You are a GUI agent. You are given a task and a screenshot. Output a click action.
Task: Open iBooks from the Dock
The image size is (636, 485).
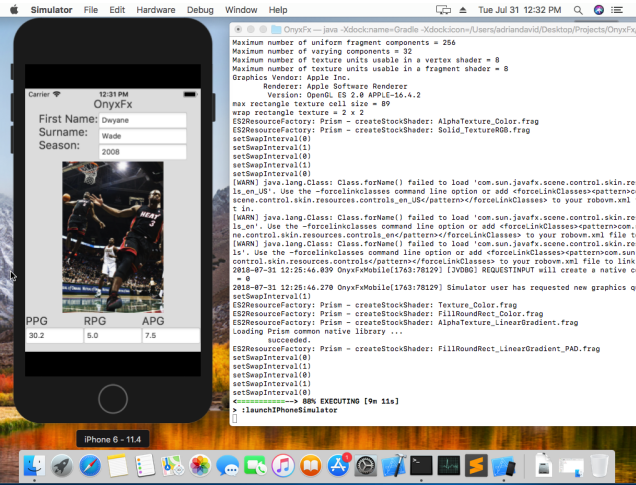point(310,466)
